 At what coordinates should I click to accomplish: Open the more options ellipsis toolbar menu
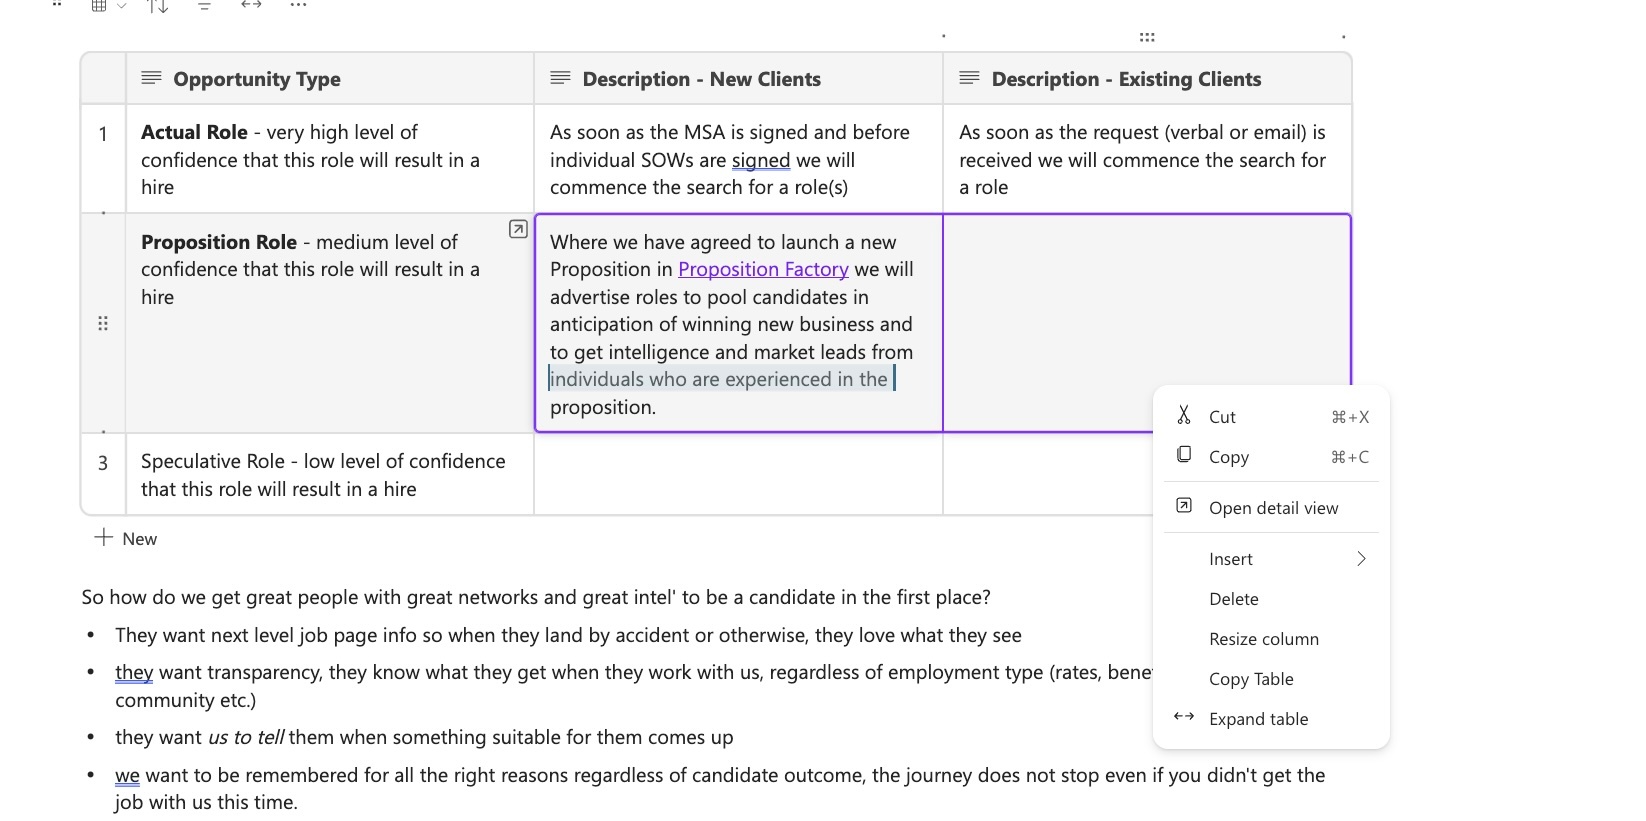(x=298, y=5)
